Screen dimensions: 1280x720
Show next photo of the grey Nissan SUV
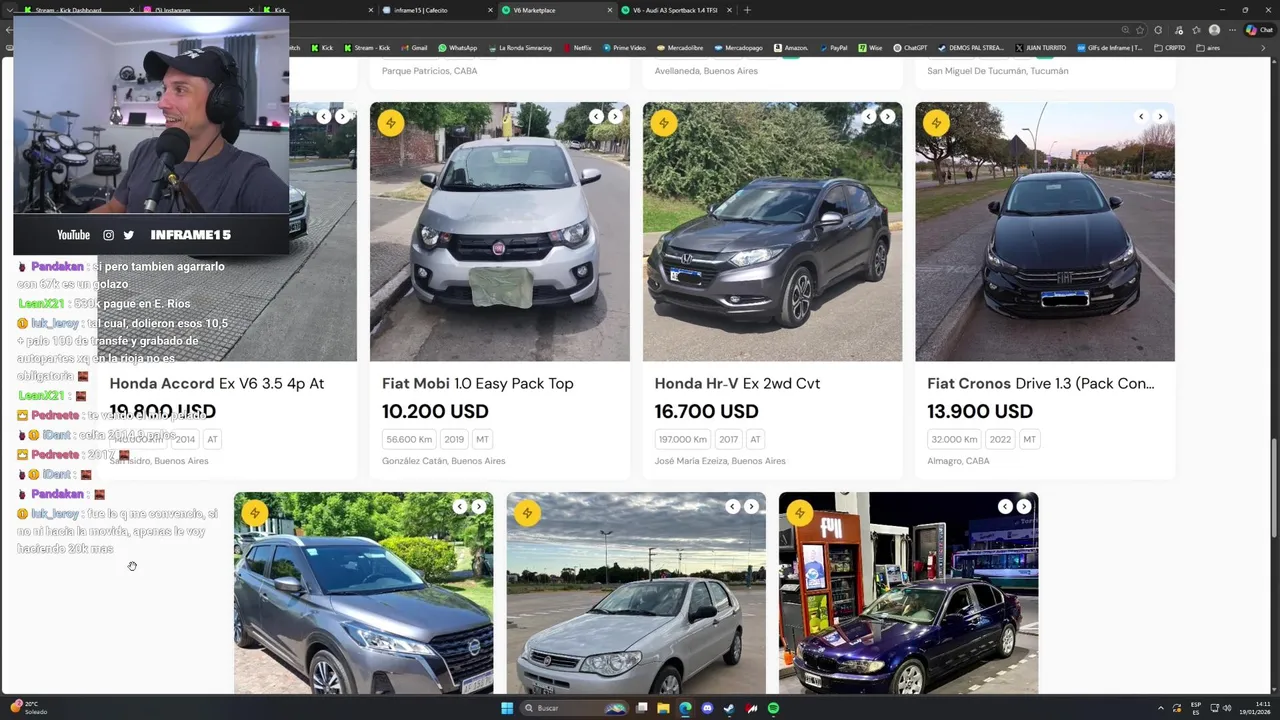[479, 506]
